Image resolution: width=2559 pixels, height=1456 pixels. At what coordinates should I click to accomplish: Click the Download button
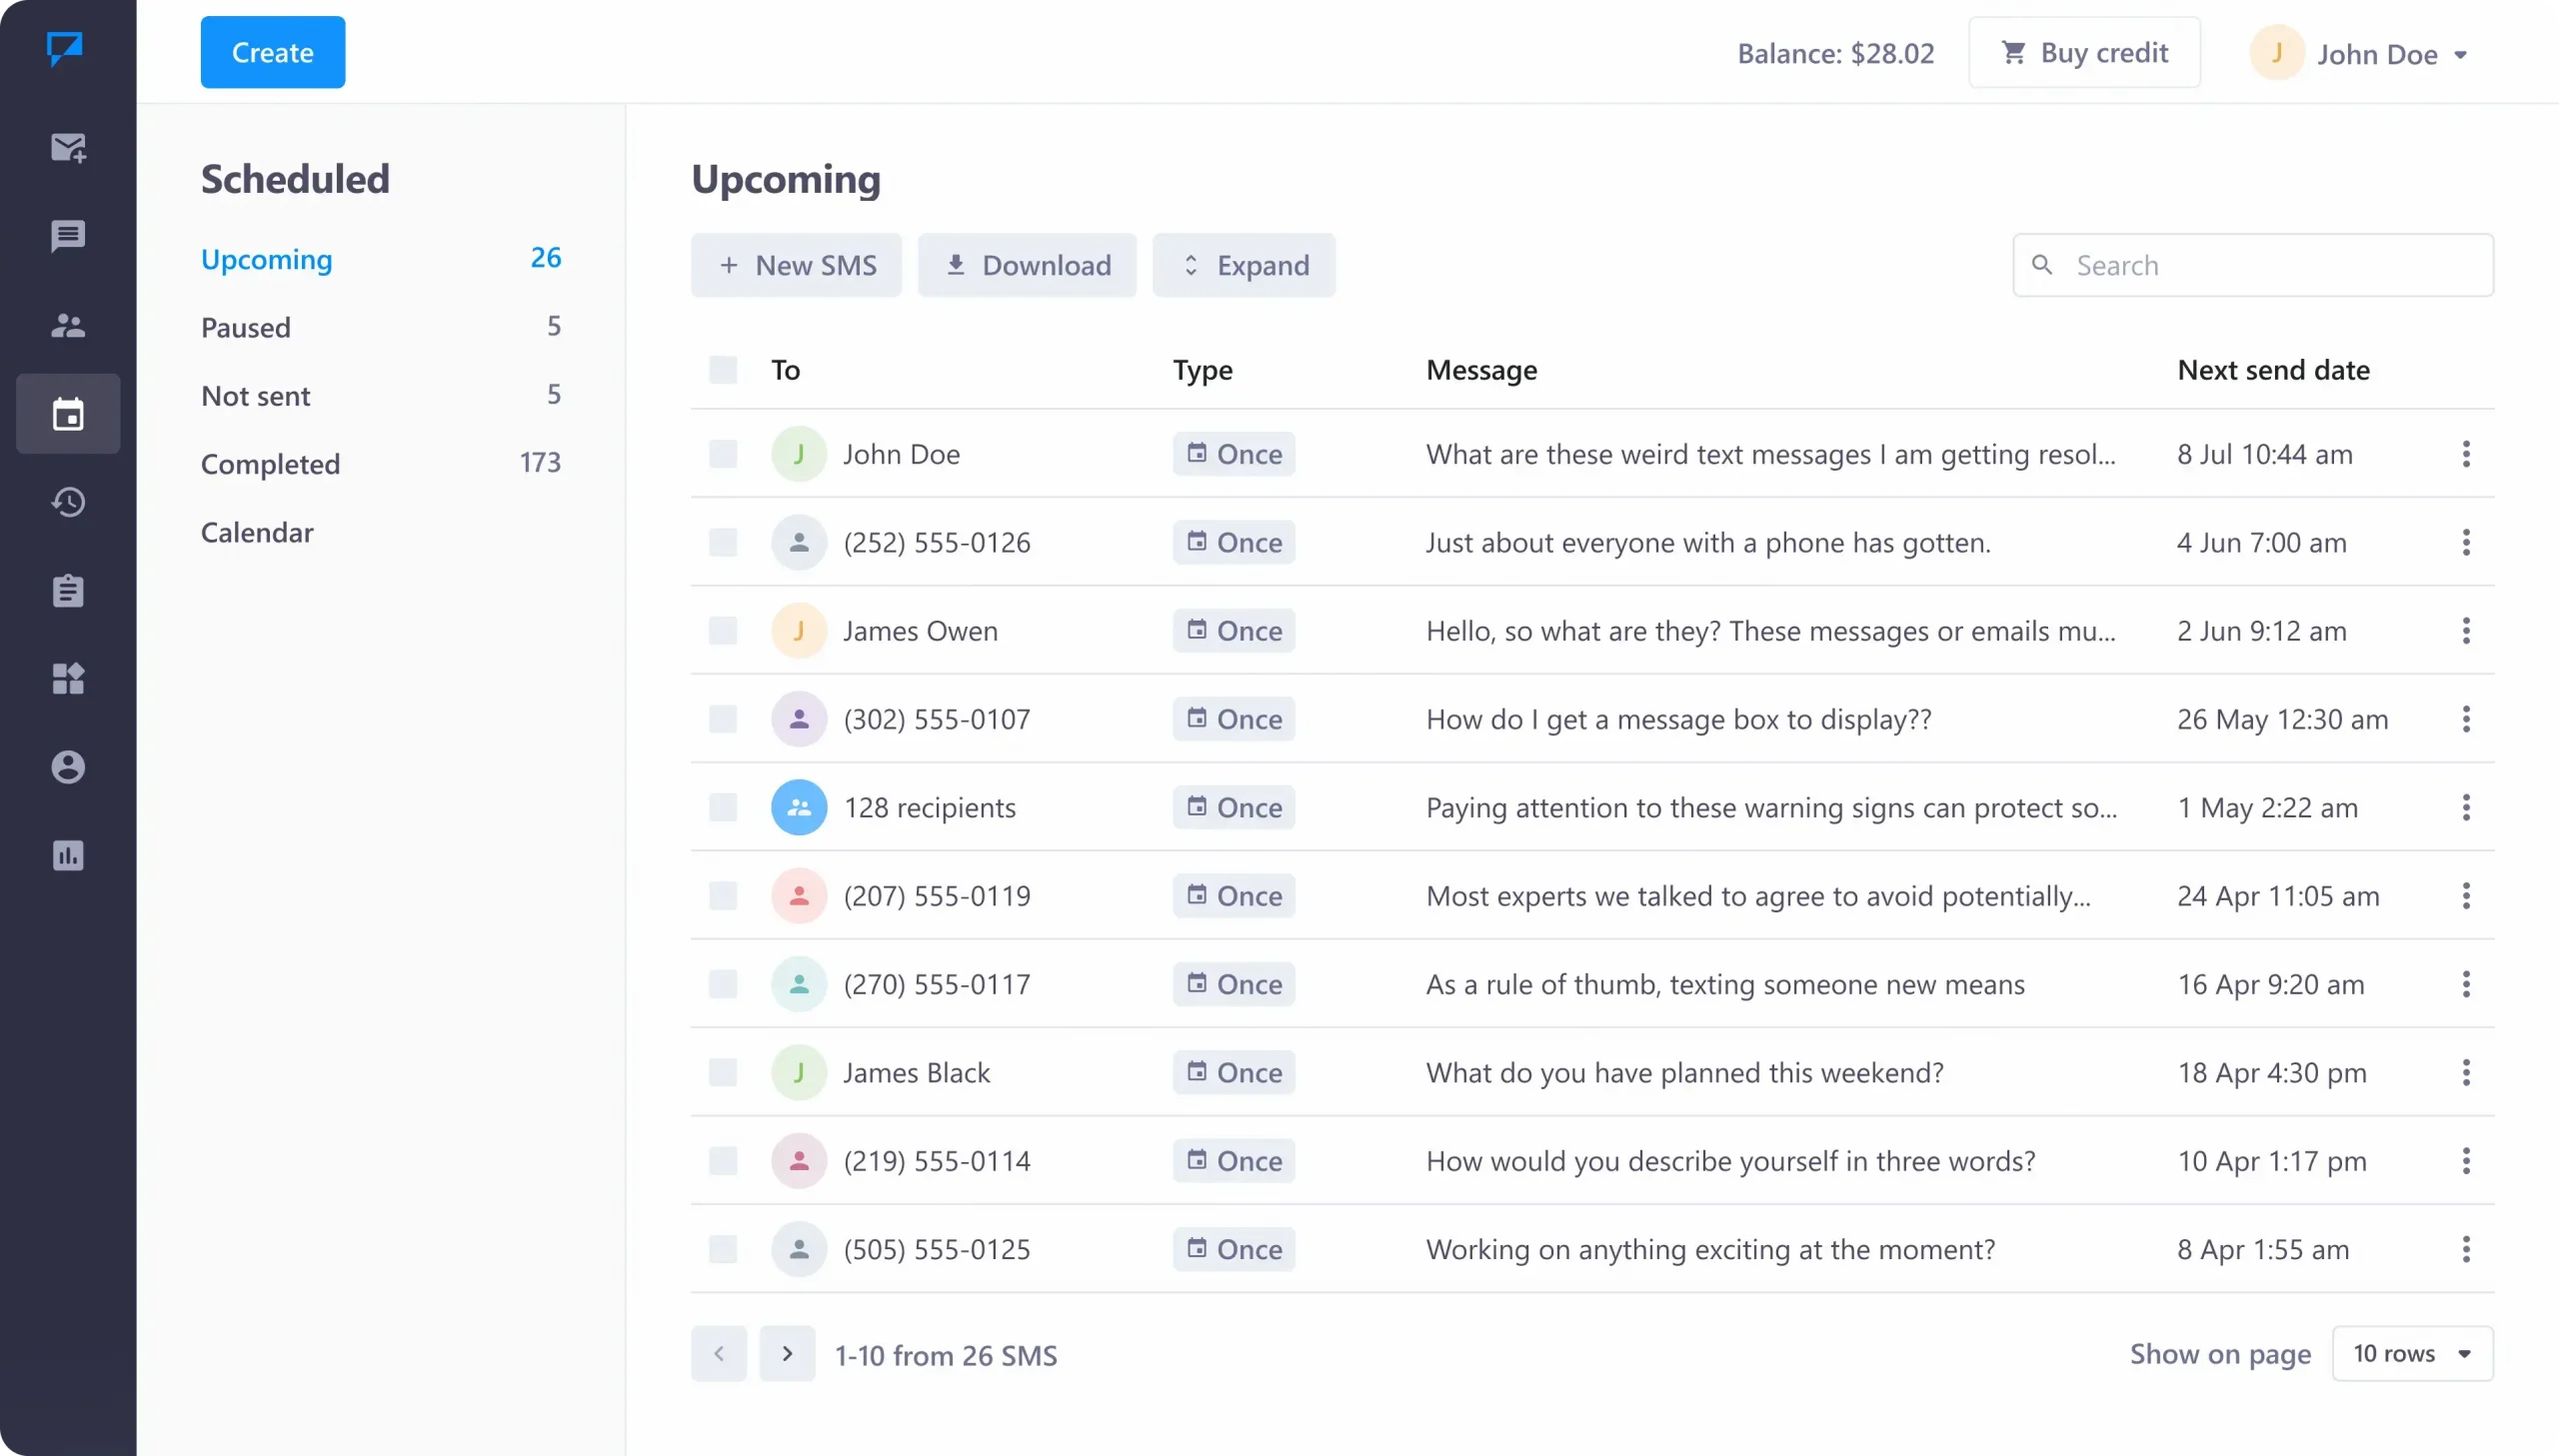point(1027,265)
